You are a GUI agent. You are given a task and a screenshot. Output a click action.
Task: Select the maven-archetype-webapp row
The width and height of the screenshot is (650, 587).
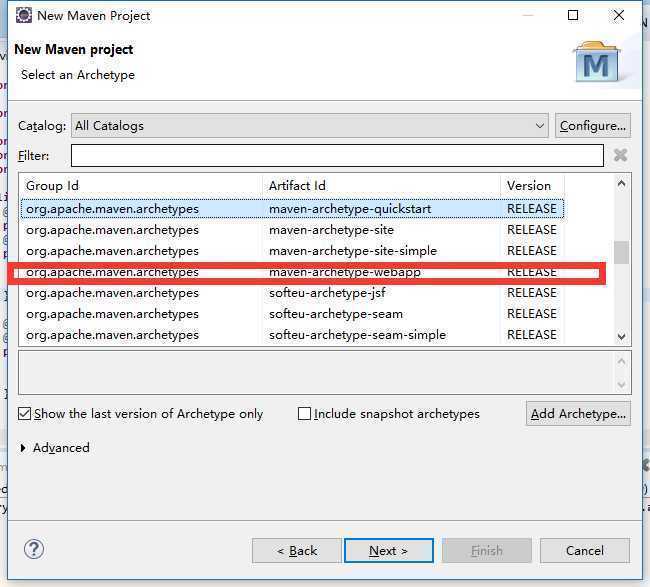292,272
